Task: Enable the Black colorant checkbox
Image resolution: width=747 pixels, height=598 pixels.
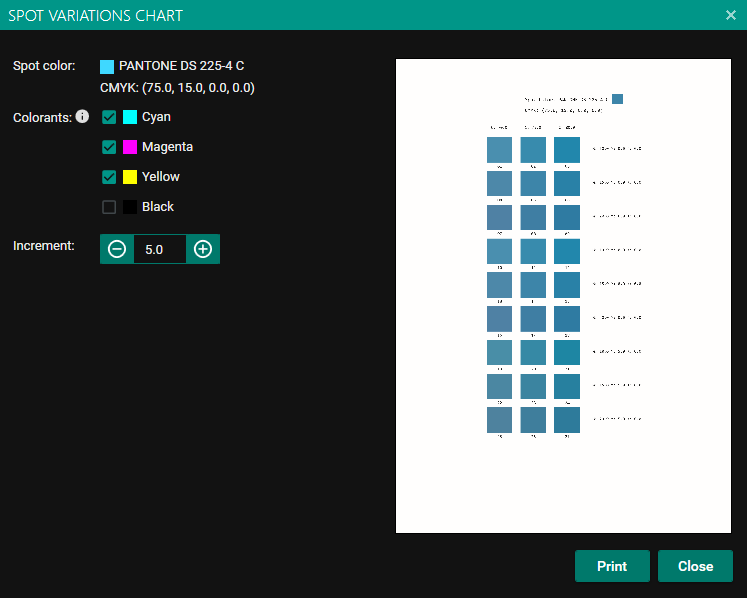Action: coord(109,207)
